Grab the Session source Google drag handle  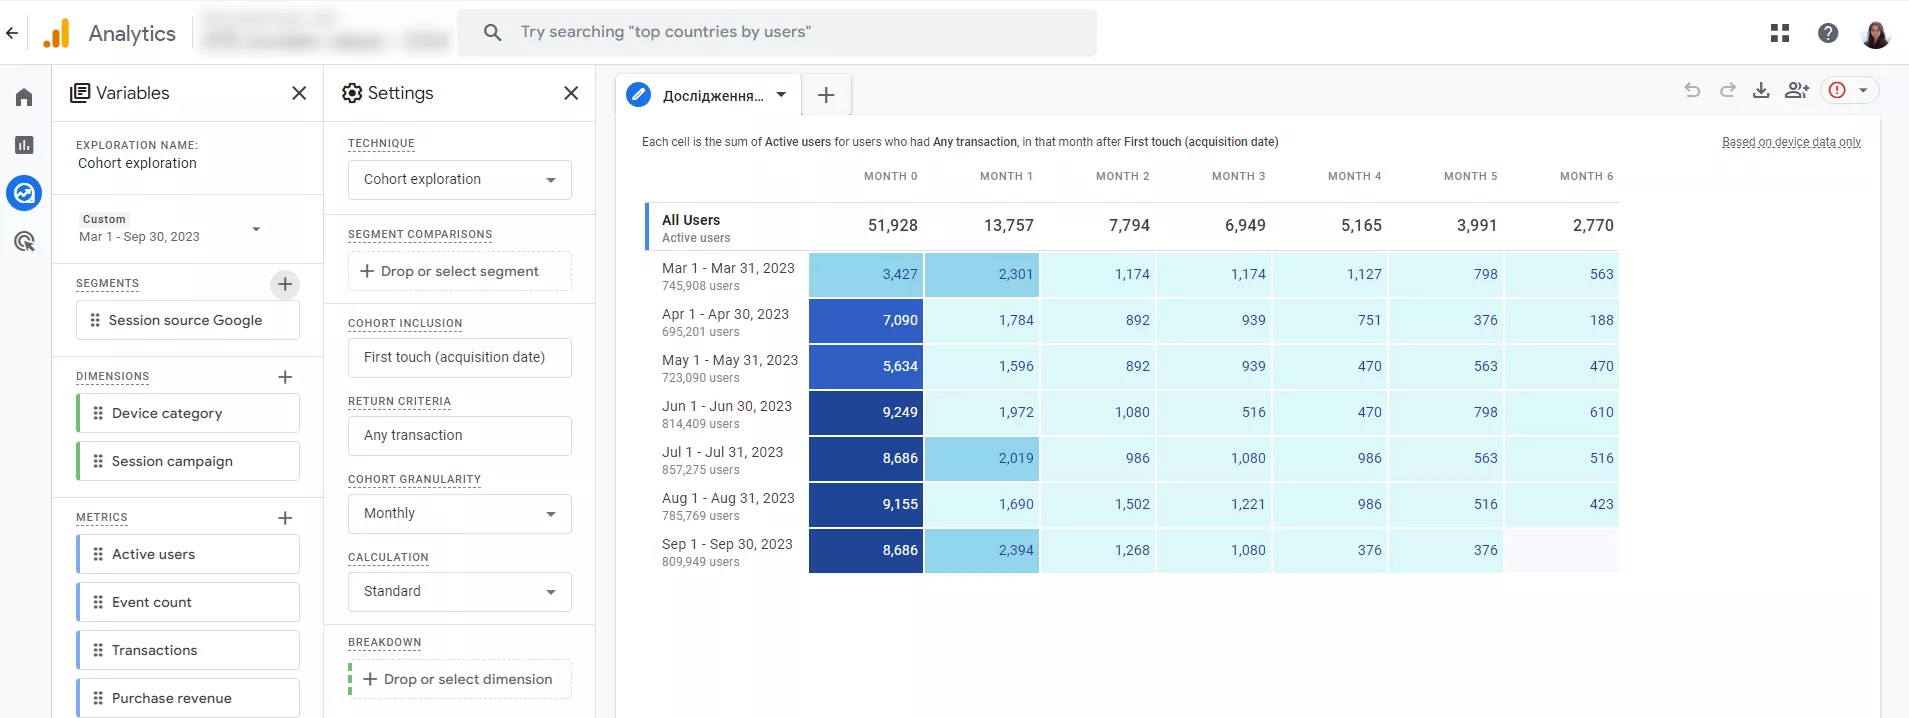(95, 320)
